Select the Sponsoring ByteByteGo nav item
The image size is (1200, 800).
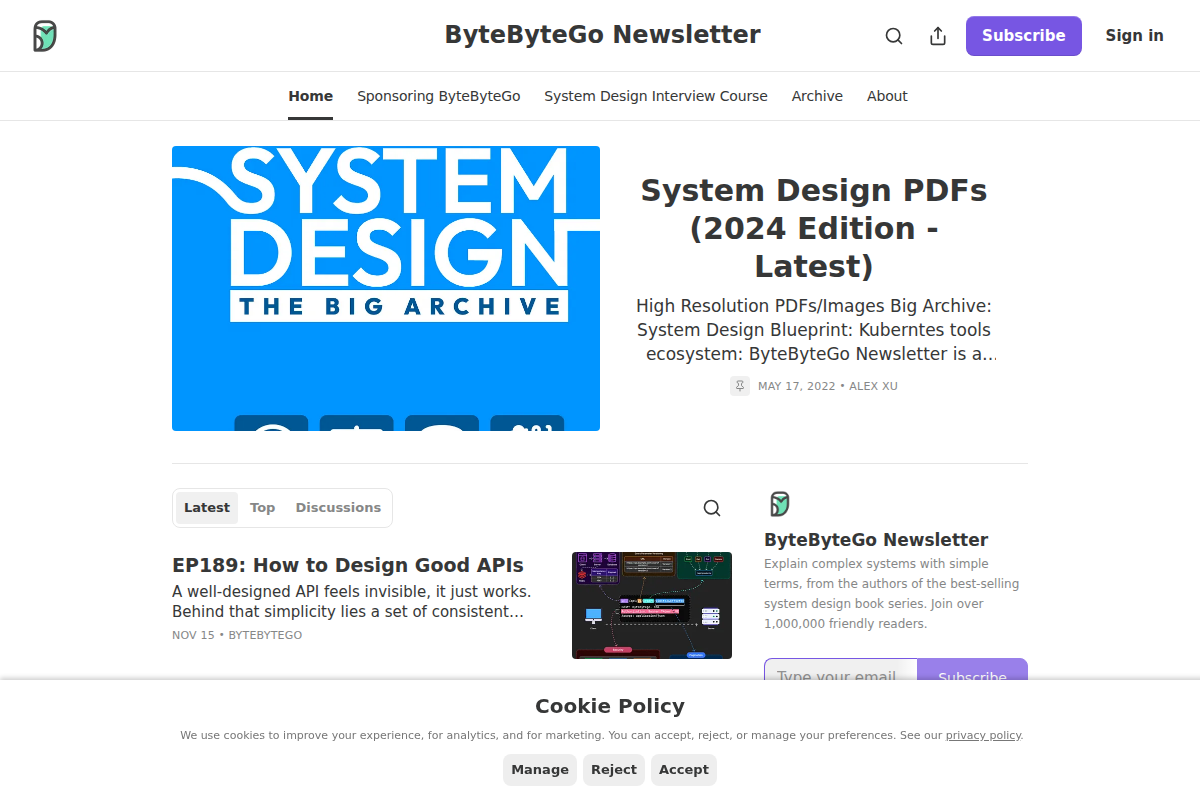(x=438, y=96)
